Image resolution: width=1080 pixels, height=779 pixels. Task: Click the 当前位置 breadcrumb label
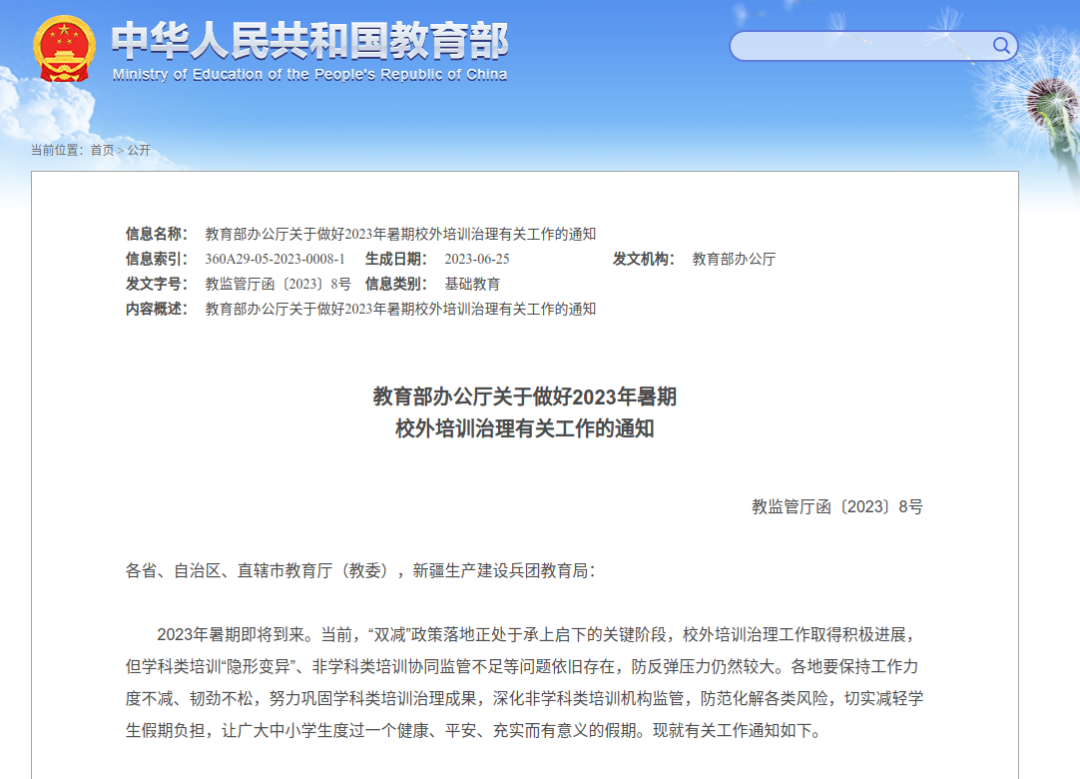pyautogui.click(x=57, y=150)
